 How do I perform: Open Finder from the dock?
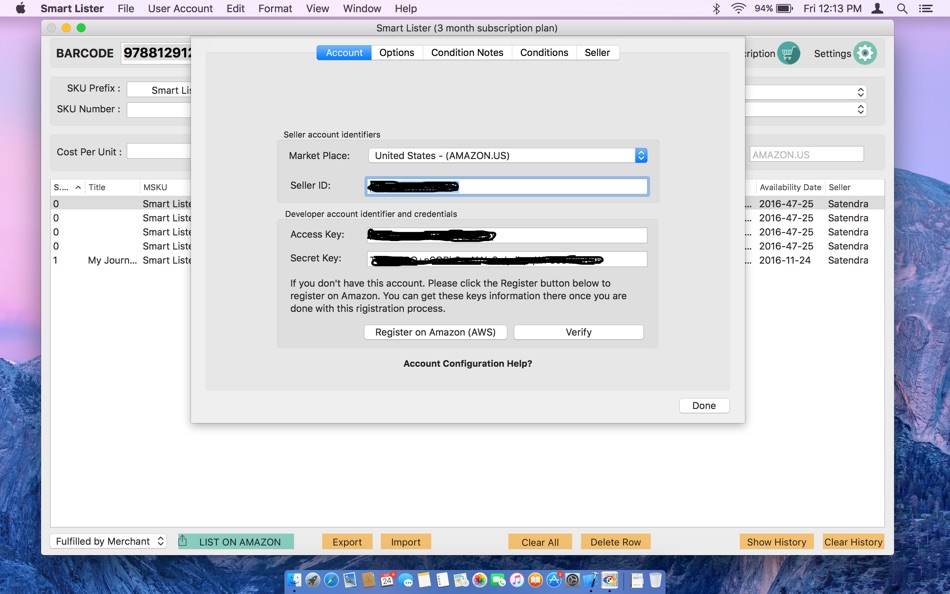294,580
